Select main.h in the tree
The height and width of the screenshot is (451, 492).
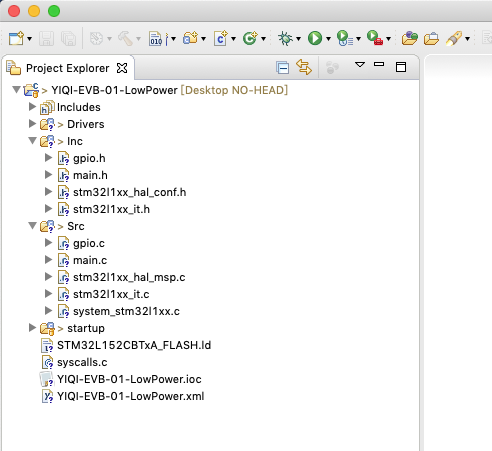tap(90, 175)
